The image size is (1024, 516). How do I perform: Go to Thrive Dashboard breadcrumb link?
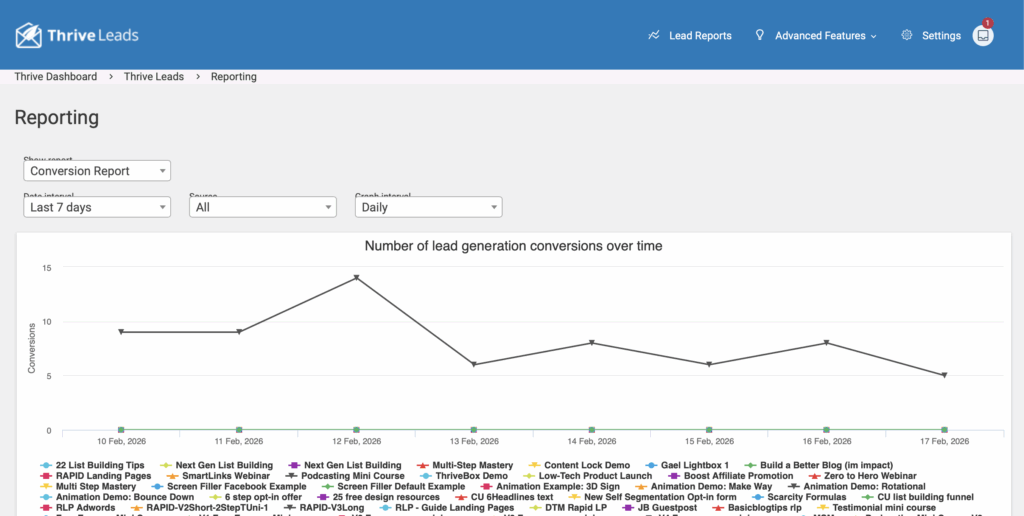pyautogui.click(x=56, y=77)
